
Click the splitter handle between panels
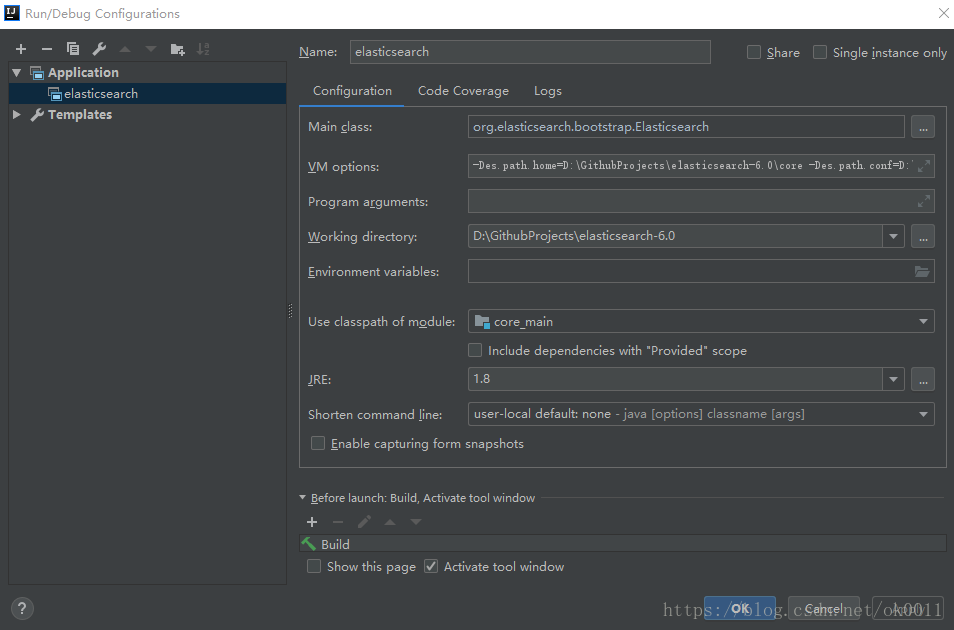(290, 311)
